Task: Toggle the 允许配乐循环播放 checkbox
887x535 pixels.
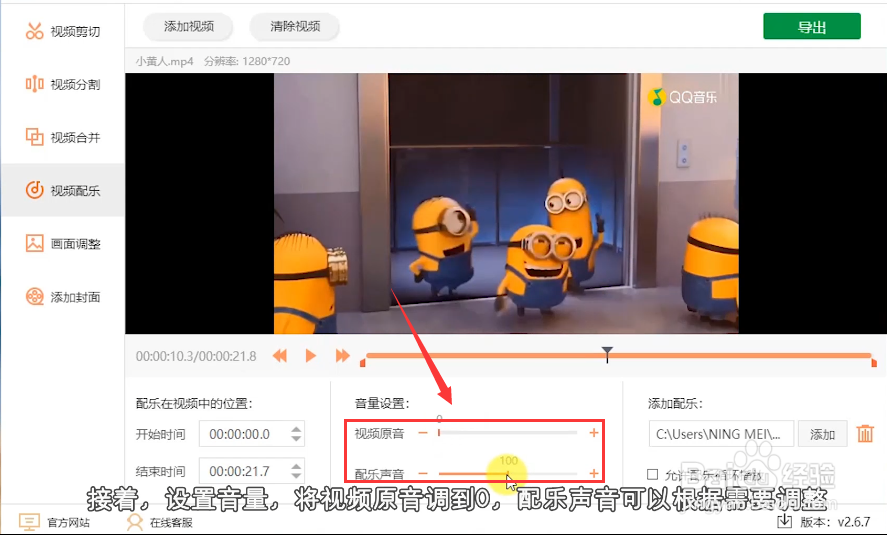Action: (x=652, y=474)
